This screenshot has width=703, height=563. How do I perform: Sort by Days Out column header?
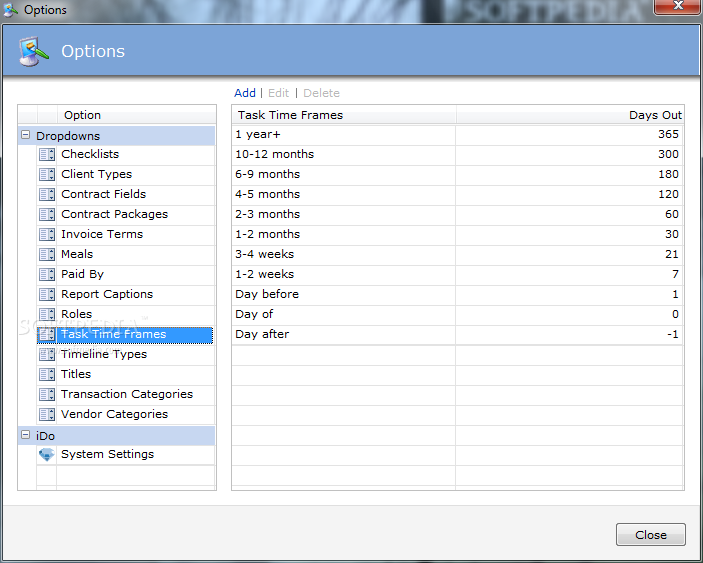(570, 115)
